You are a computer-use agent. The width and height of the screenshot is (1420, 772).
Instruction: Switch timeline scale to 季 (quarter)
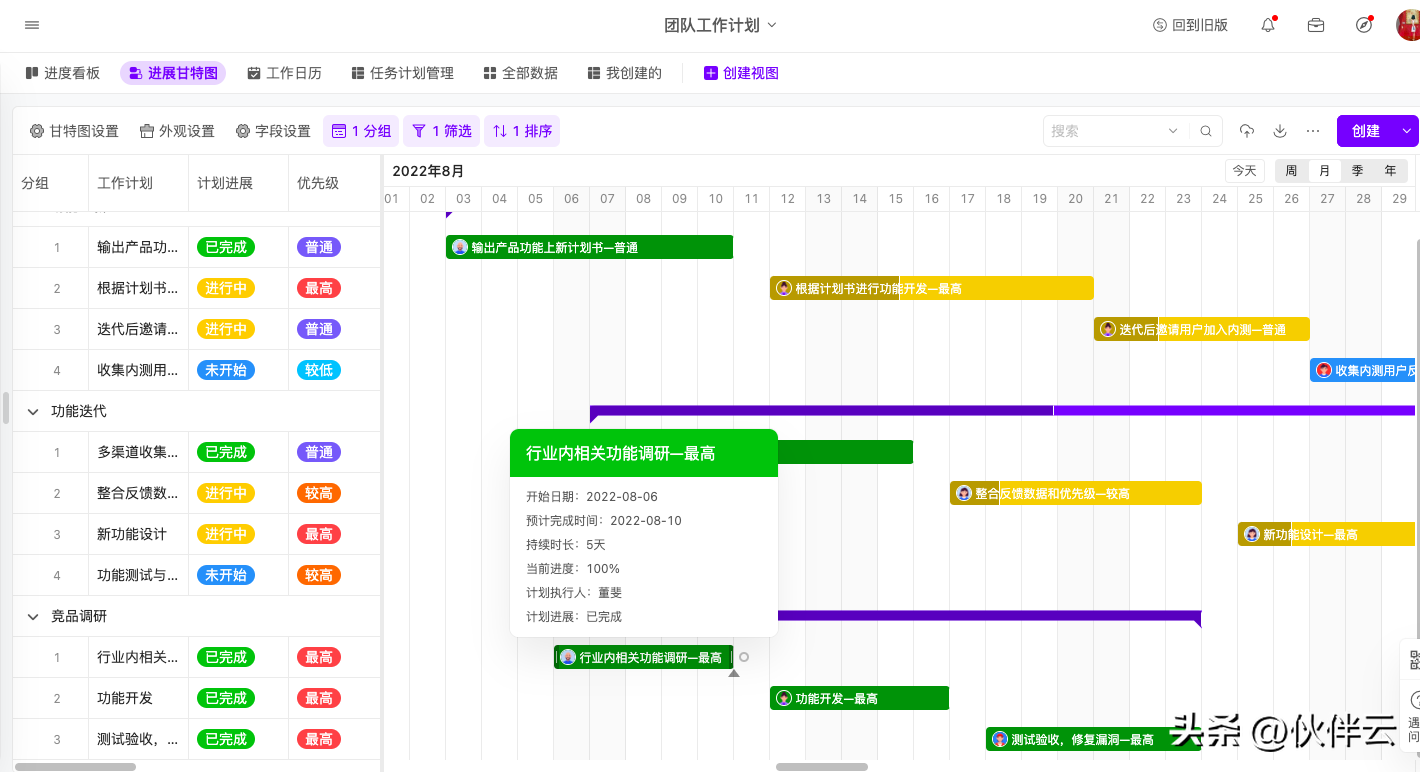tap(1357, 171)
